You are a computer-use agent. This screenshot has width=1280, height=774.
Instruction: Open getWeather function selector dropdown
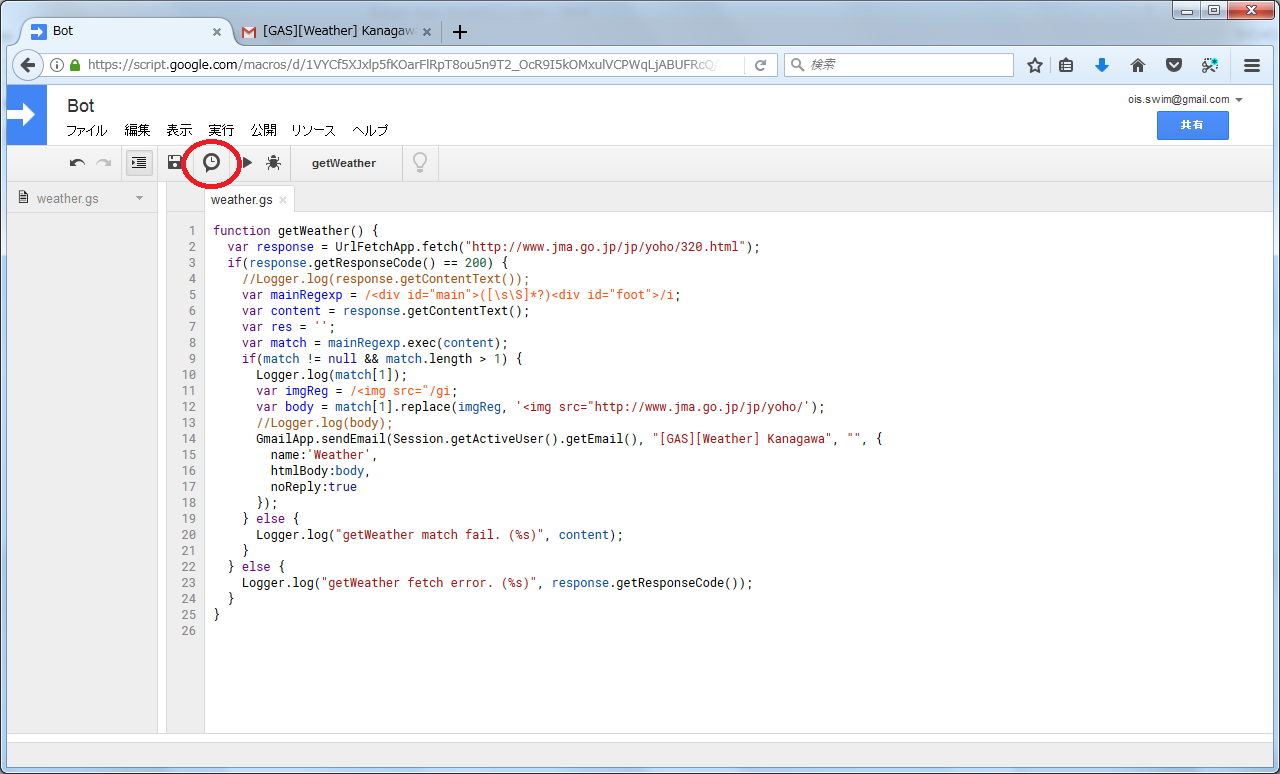344,163
